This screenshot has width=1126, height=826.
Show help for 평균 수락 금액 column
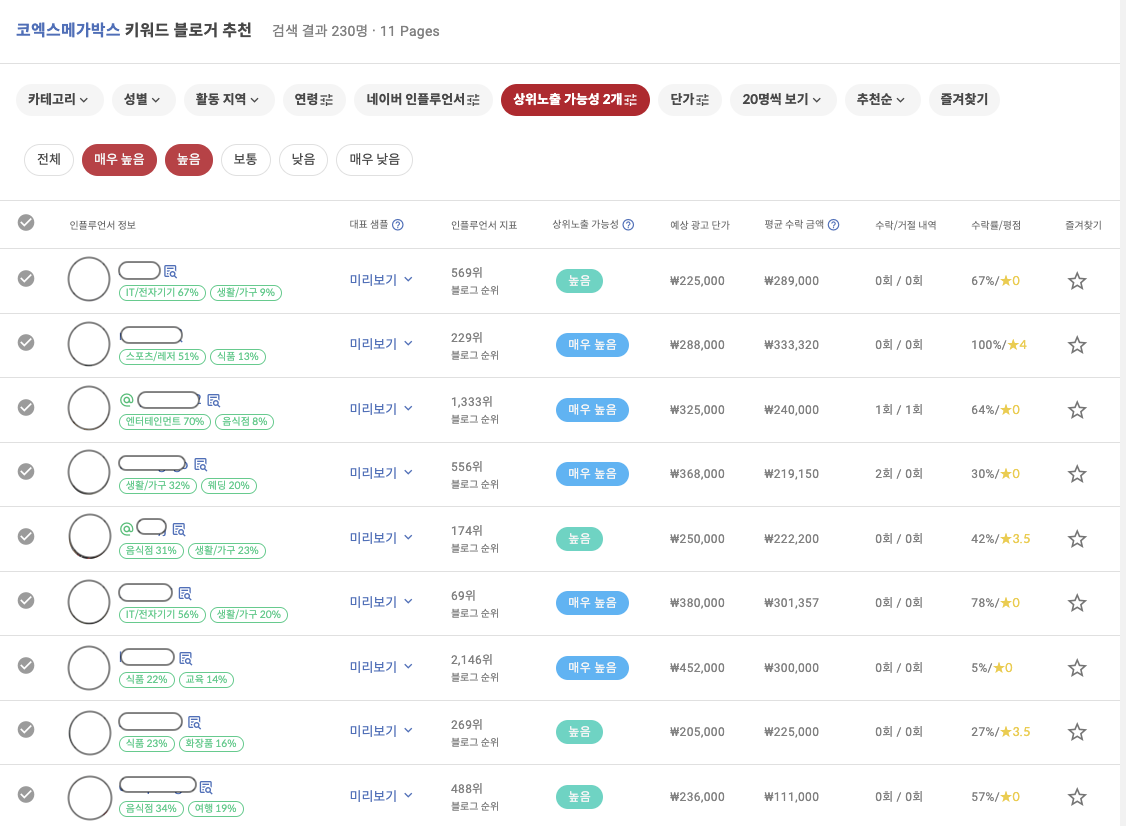point(834,225)
